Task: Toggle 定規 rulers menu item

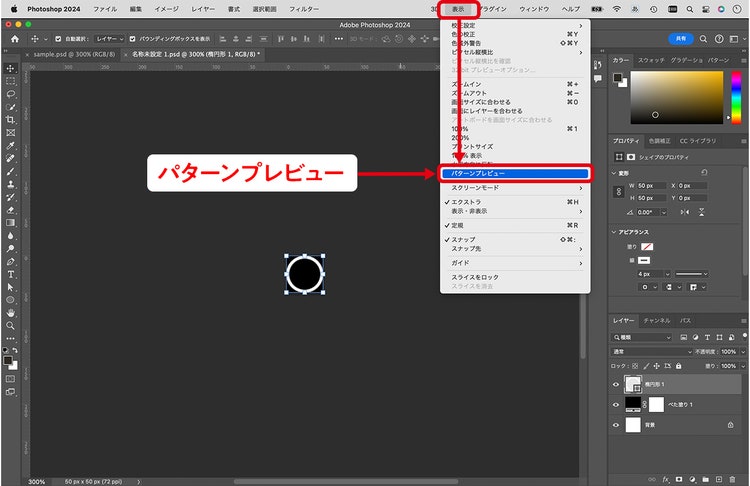Action: pyautogui.click(x=515, y=225)
